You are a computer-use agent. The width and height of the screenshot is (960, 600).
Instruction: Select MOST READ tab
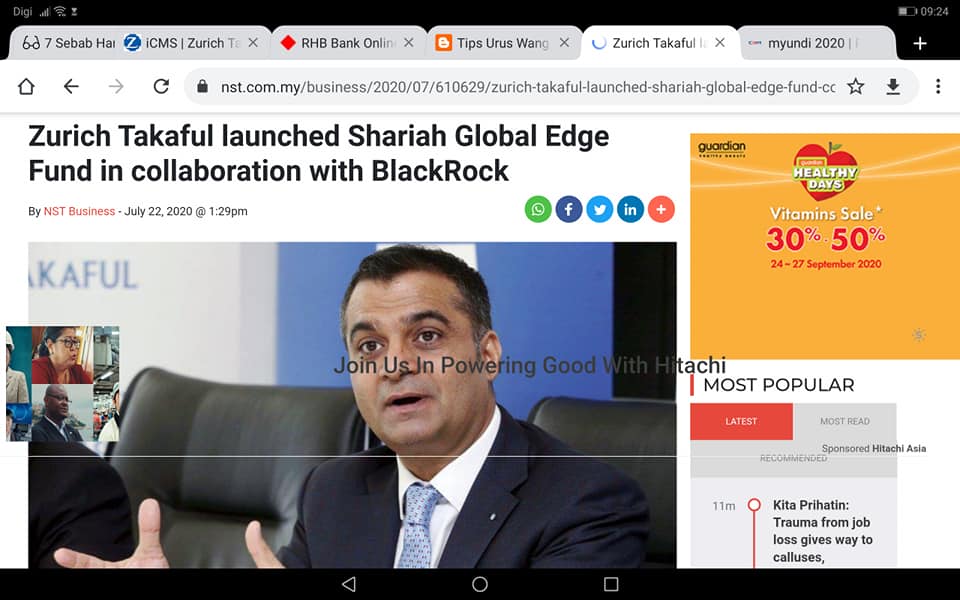[x=845, y=421]
